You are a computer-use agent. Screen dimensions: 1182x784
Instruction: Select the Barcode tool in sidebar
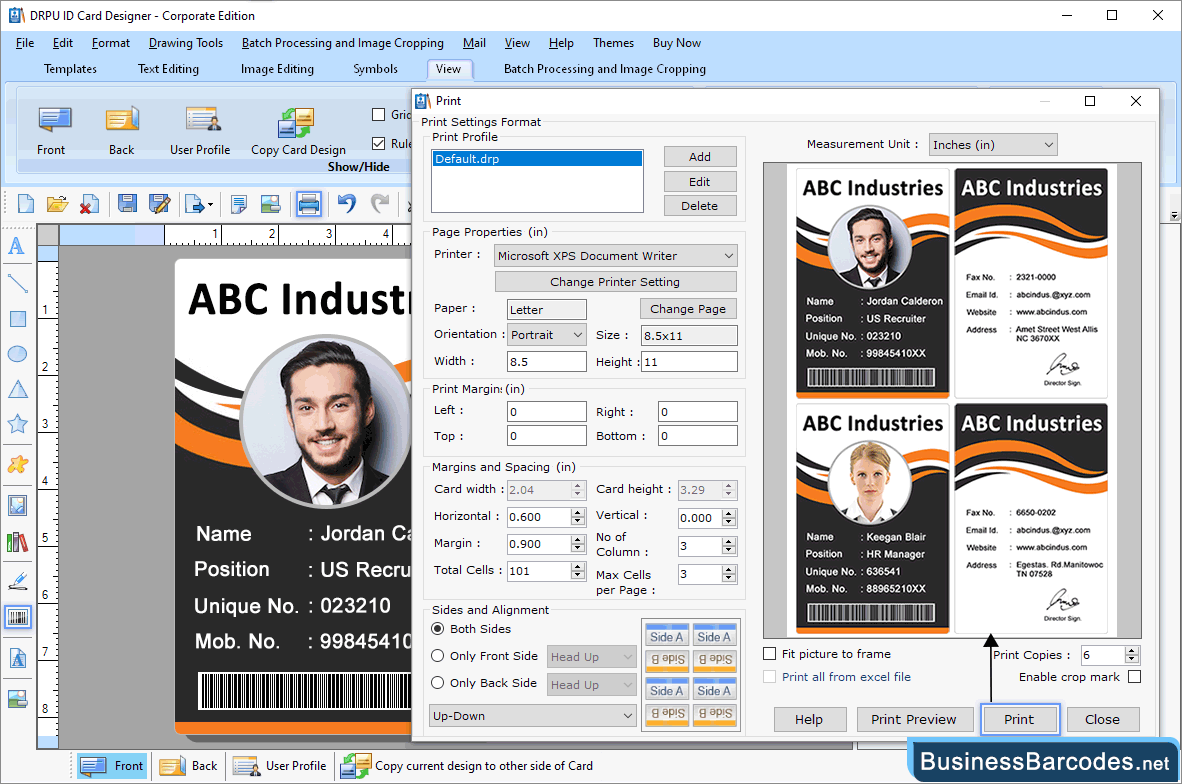coord(17,618)
